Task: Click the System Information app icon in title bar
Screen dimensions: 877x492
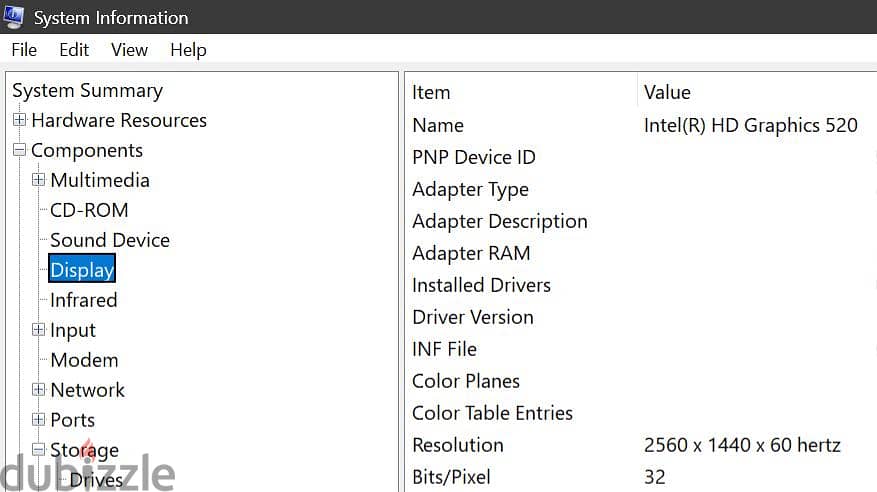Action: pyautogui.click(x=13, y=17)
